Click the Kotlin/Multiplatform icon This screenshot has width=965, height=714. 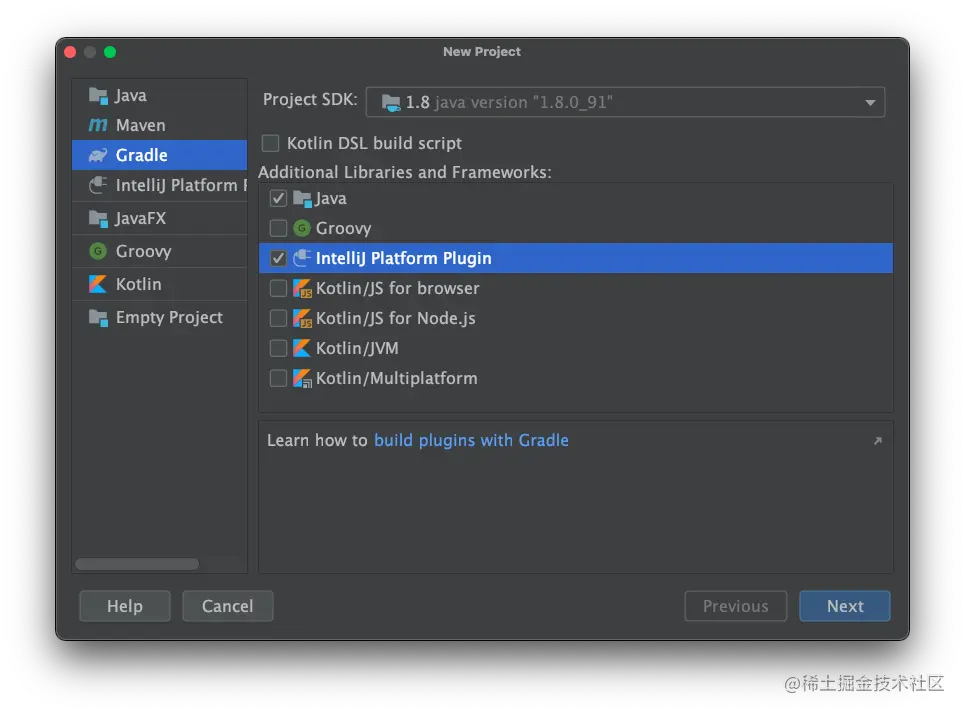(x=302, y=379)
